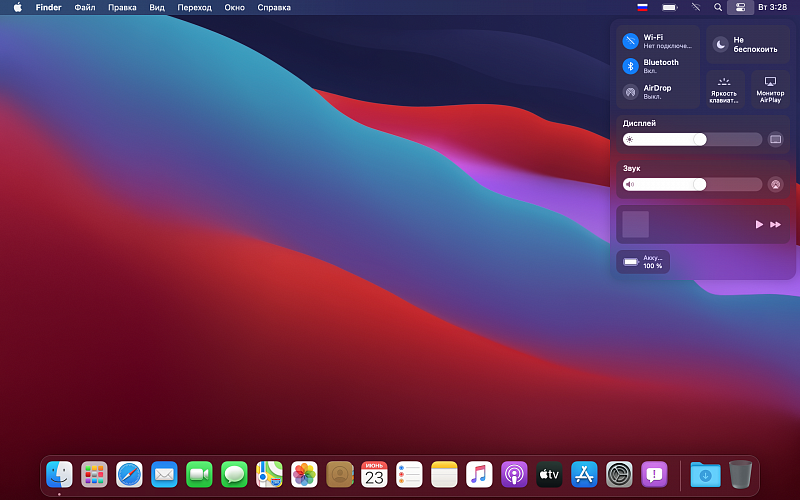Skip forward in the media player widget
Viewport: 800px width, 500px height.
pos(775,224)
